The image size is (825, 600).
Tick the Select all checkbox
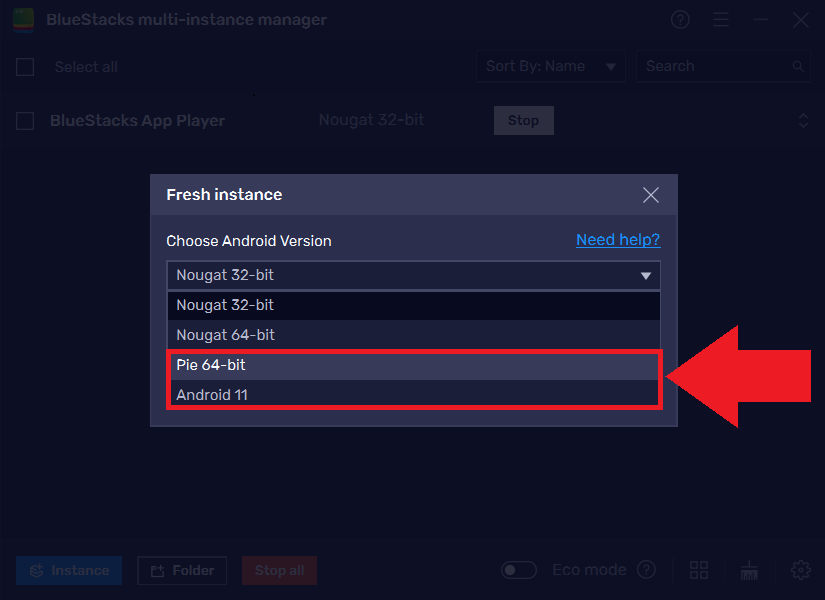click(x=25, y=67)
